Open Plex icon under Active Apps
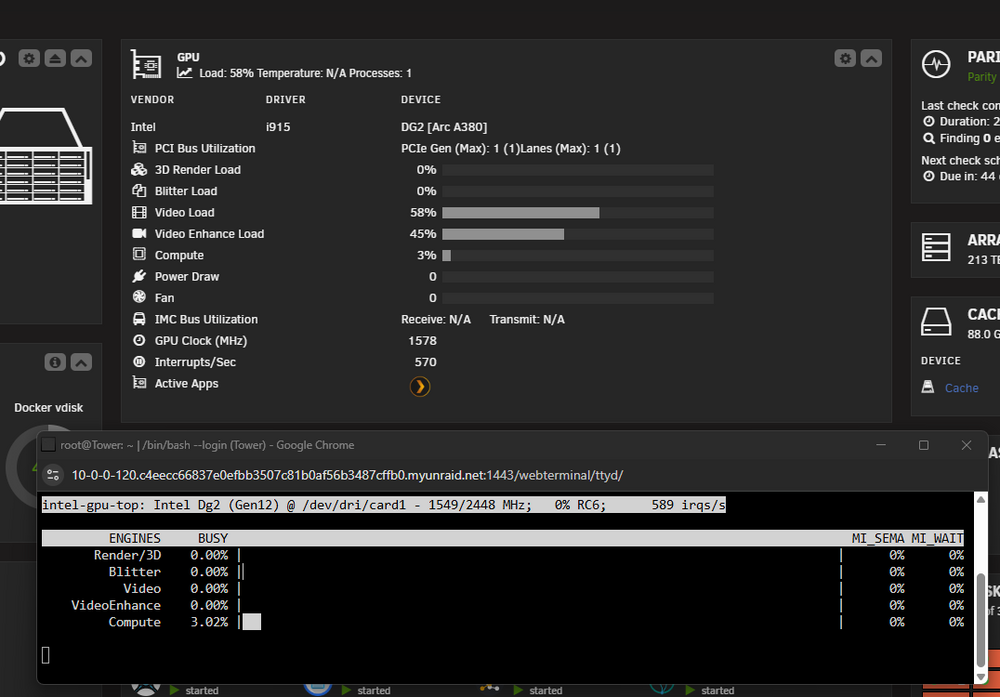This screenshot has height=697, width=1000. [x=420, y=386]
